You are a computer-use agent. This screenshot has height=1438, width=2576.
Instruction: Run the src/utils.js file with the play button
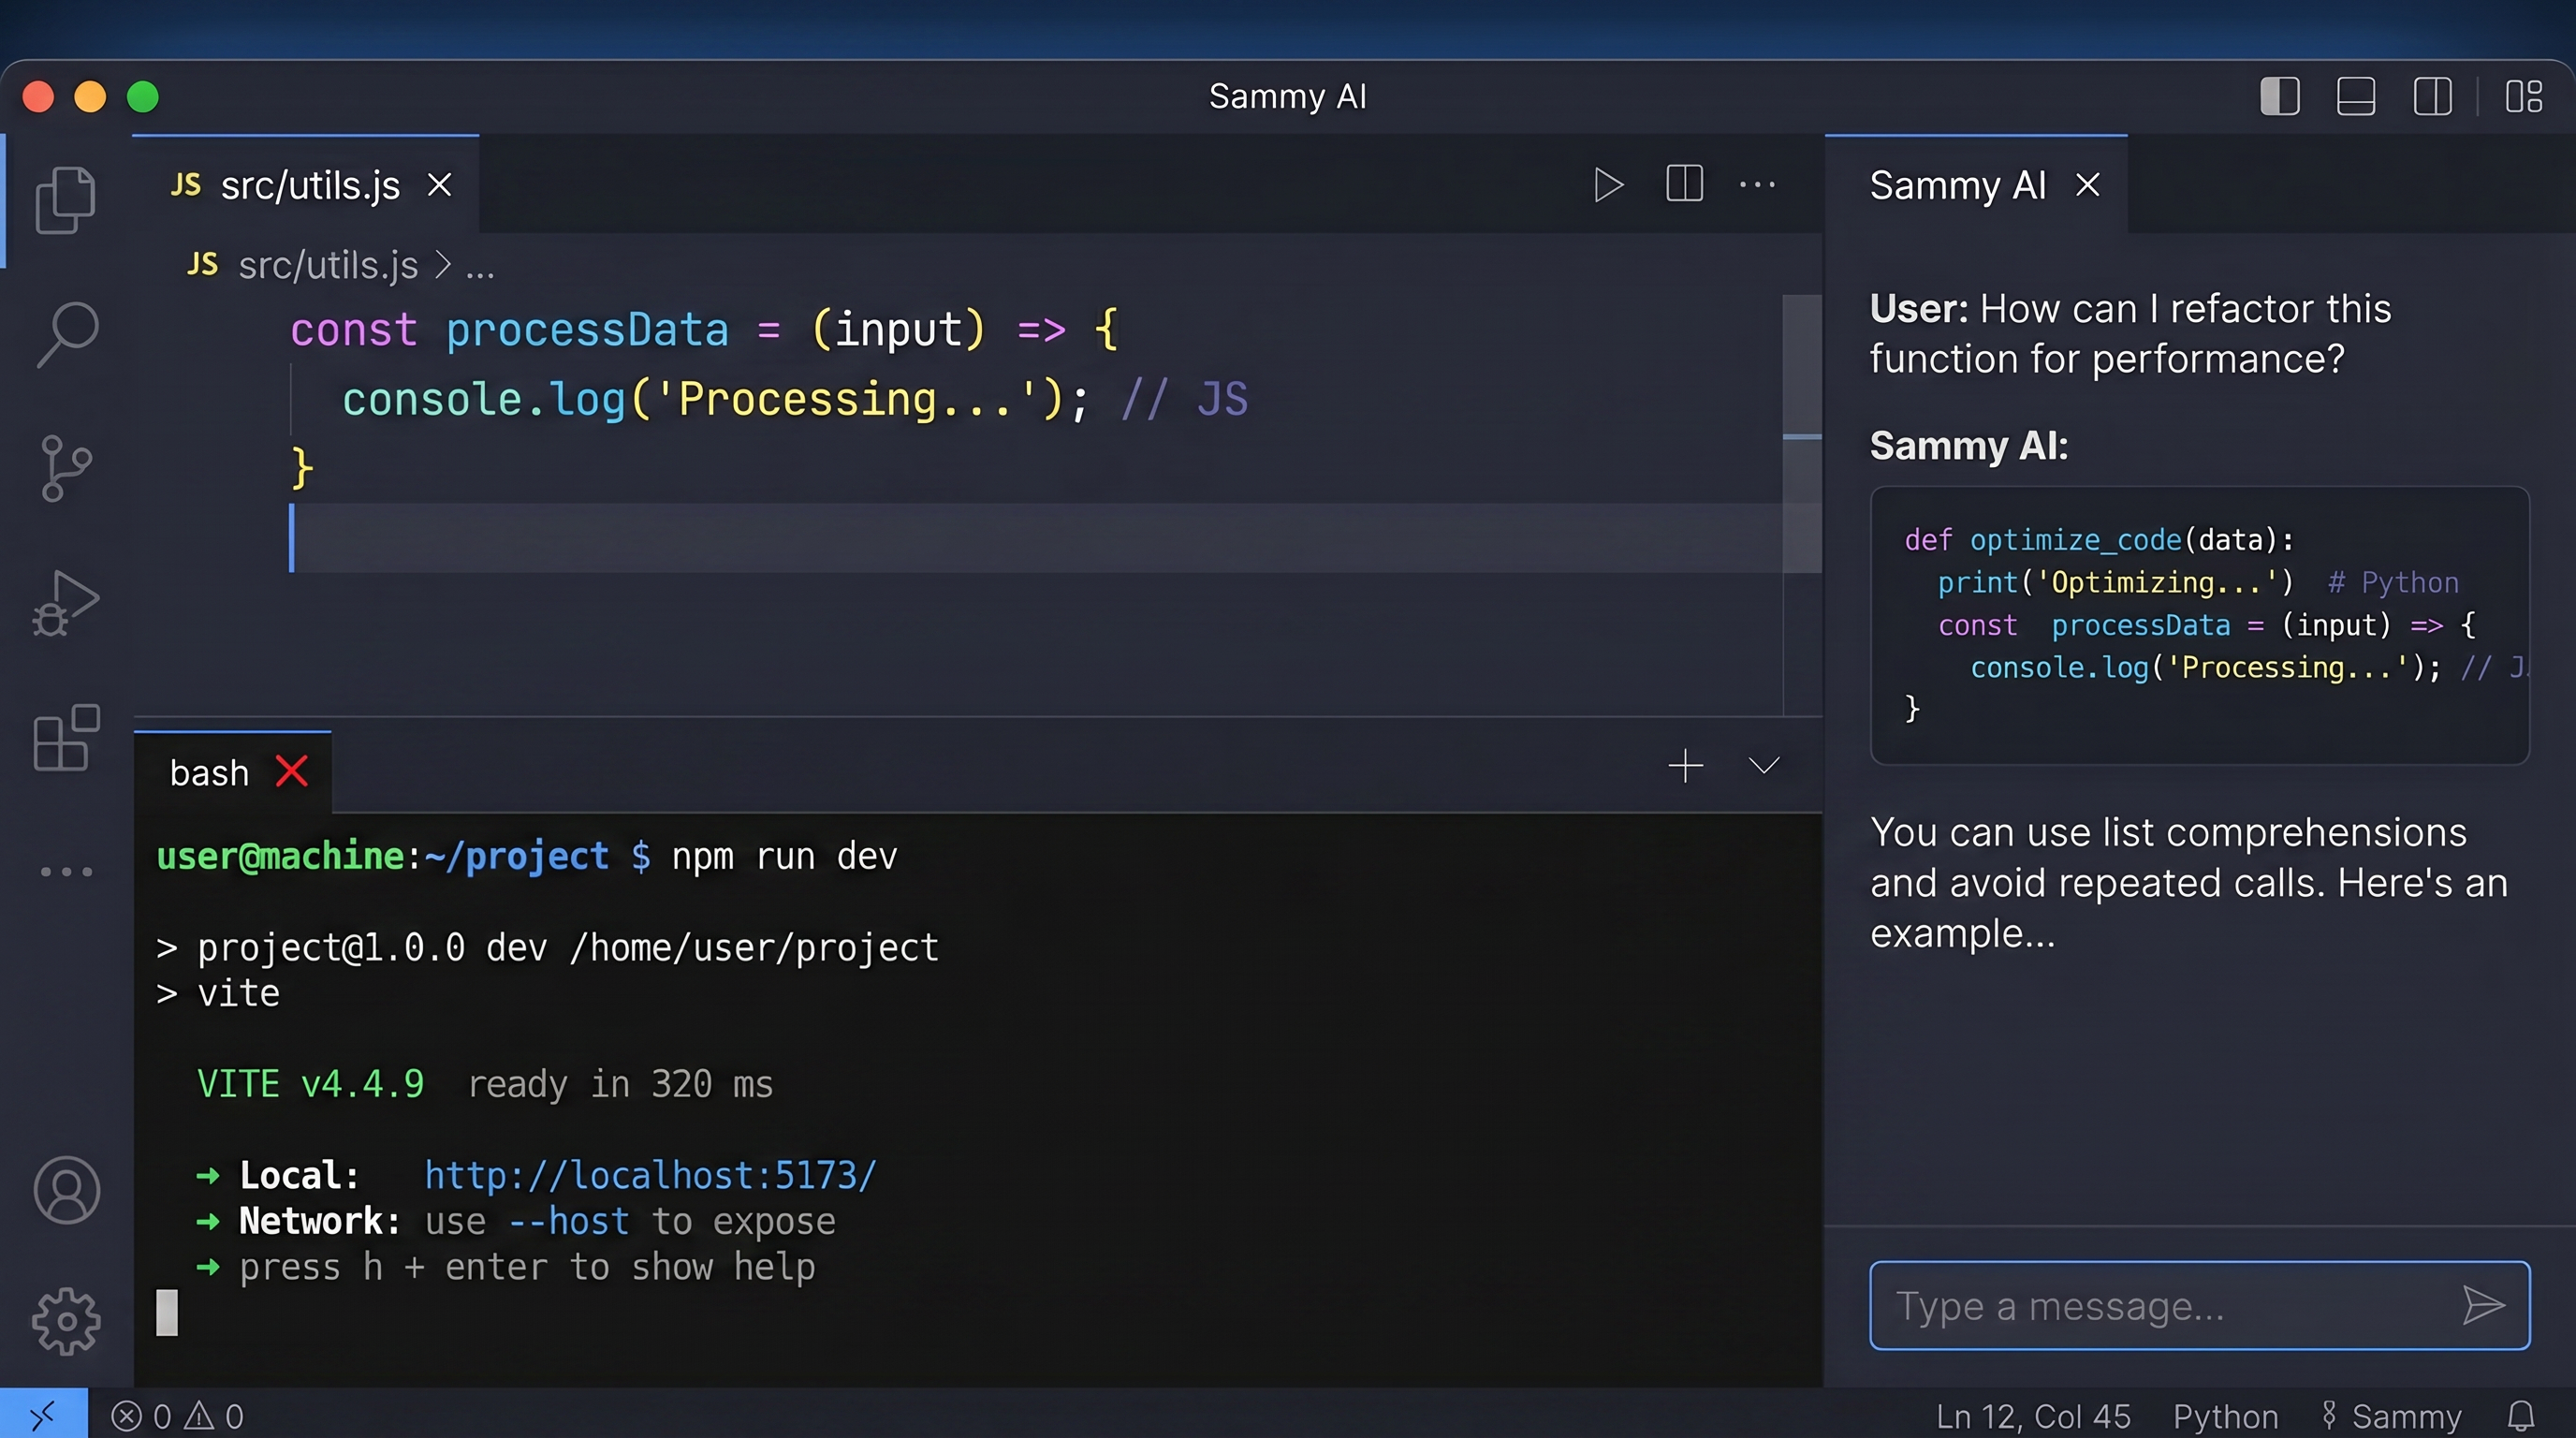coord(1608,184)
